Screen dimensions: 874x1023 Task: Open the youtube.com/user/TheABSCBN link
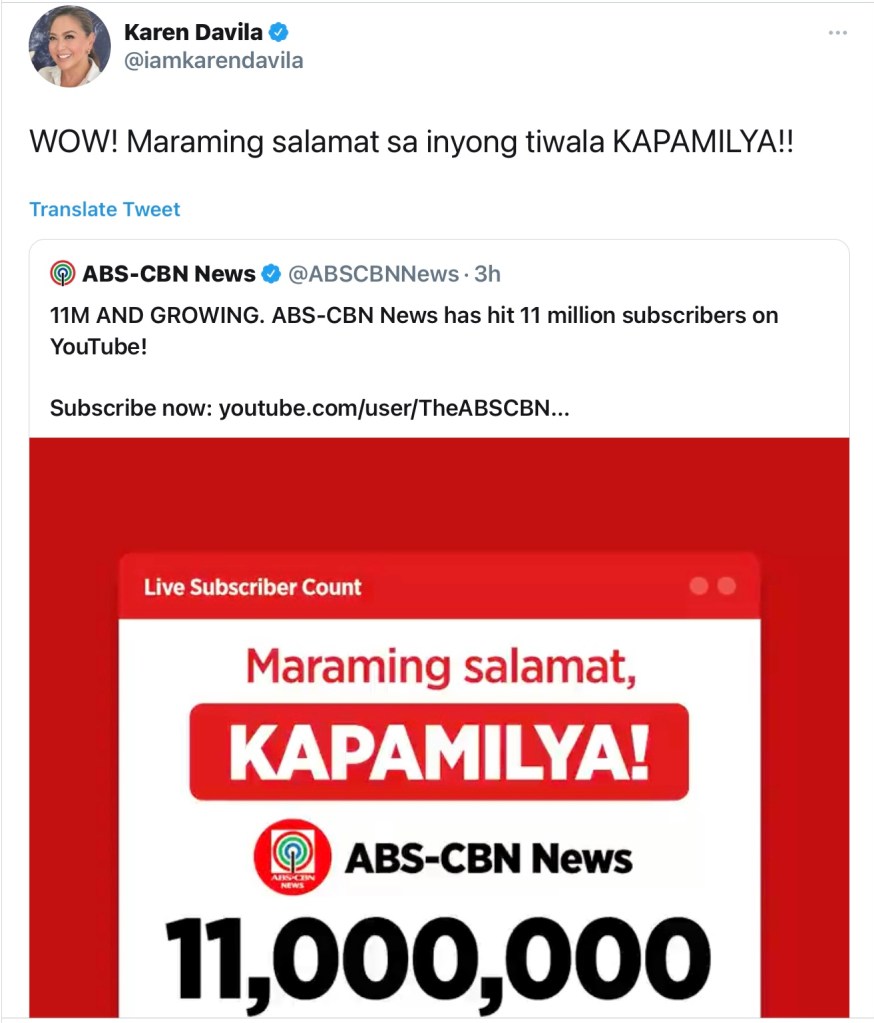click(x=394, y=408)
